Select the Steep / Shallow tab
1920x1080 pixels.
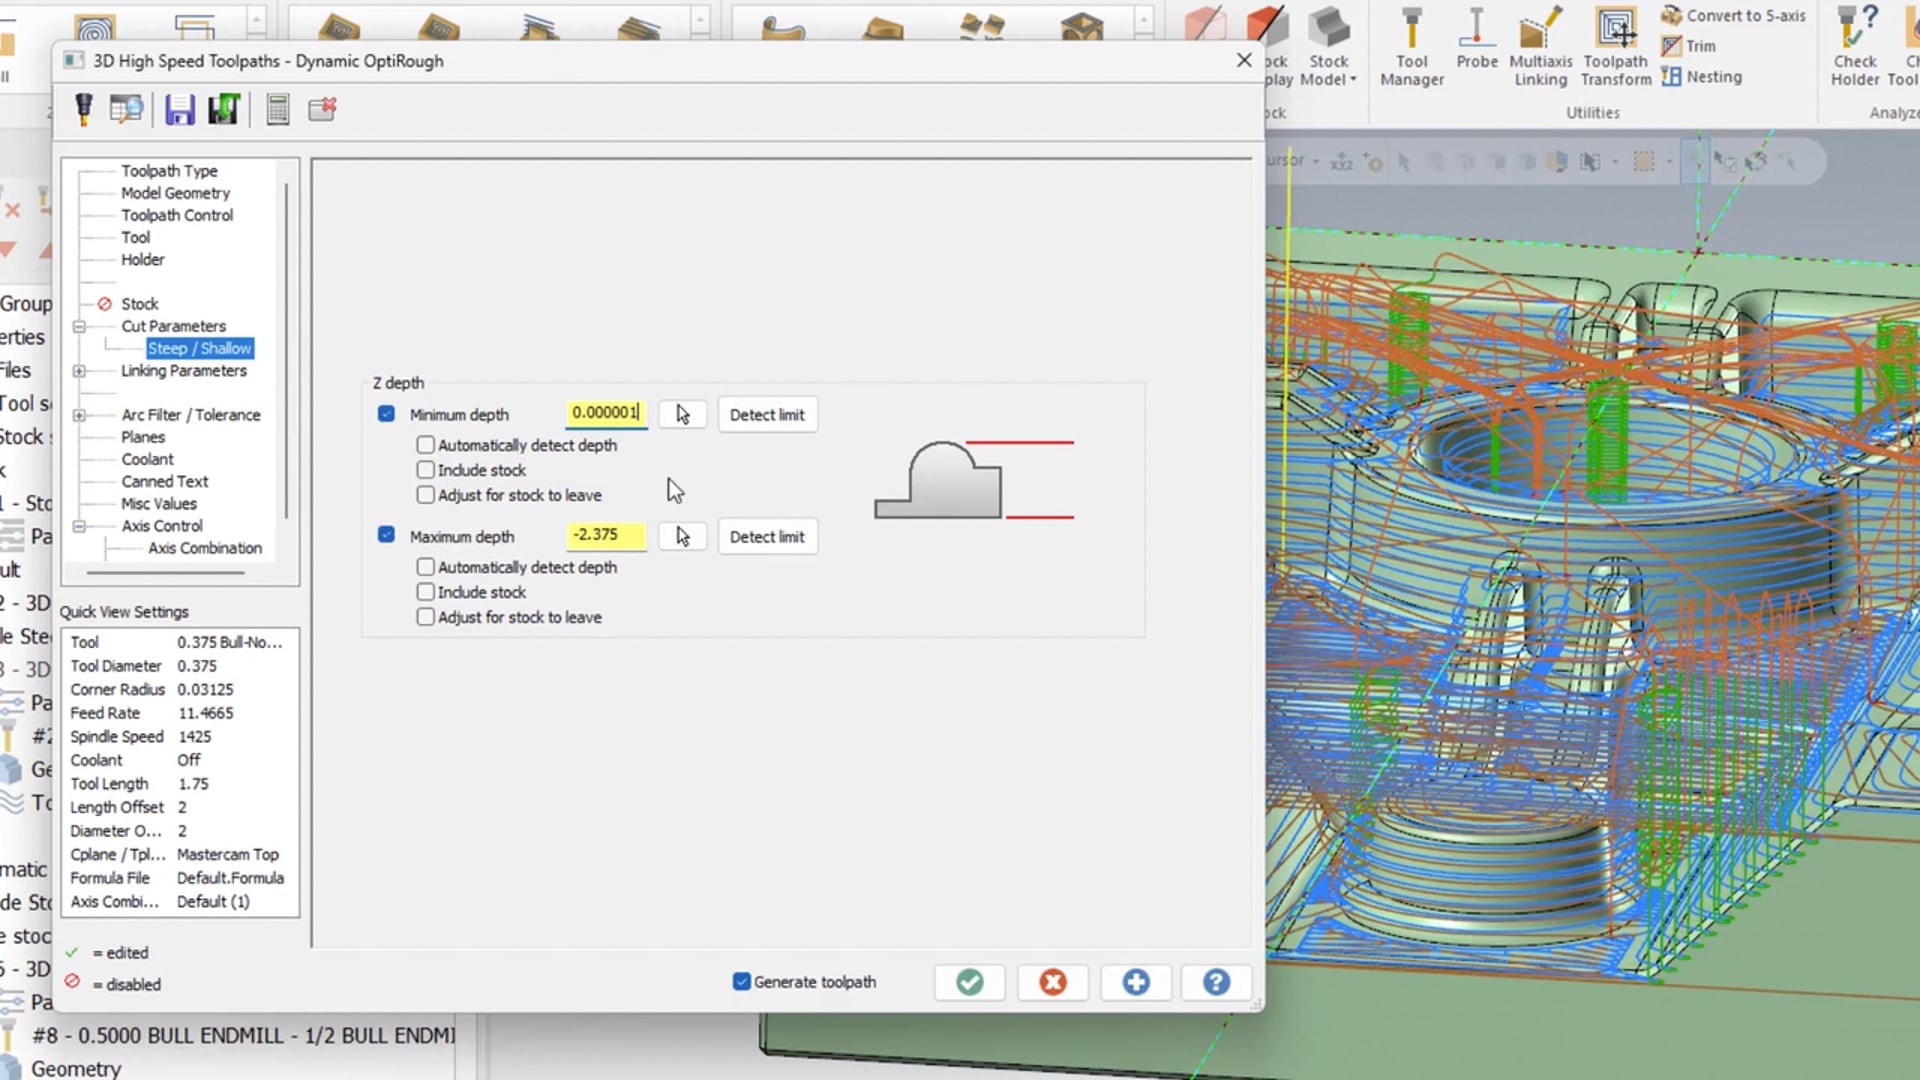[x=198, y=347]
